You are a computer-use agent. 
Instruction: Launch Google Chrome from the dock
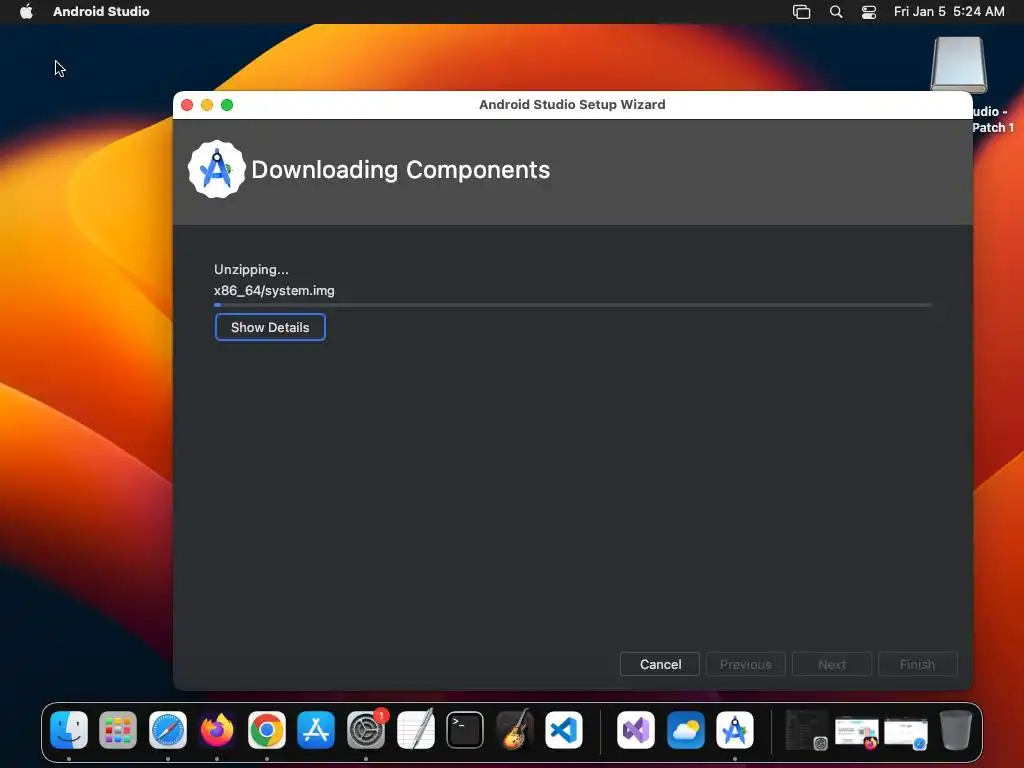(266, 729)
